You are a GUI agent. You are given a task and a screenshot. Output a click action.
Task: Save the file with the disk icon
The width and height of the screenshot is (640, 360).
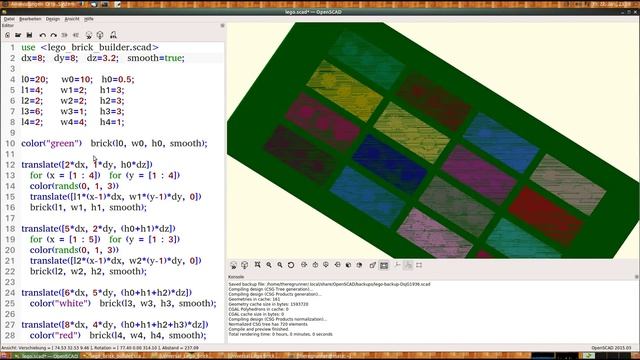point(29,35)
